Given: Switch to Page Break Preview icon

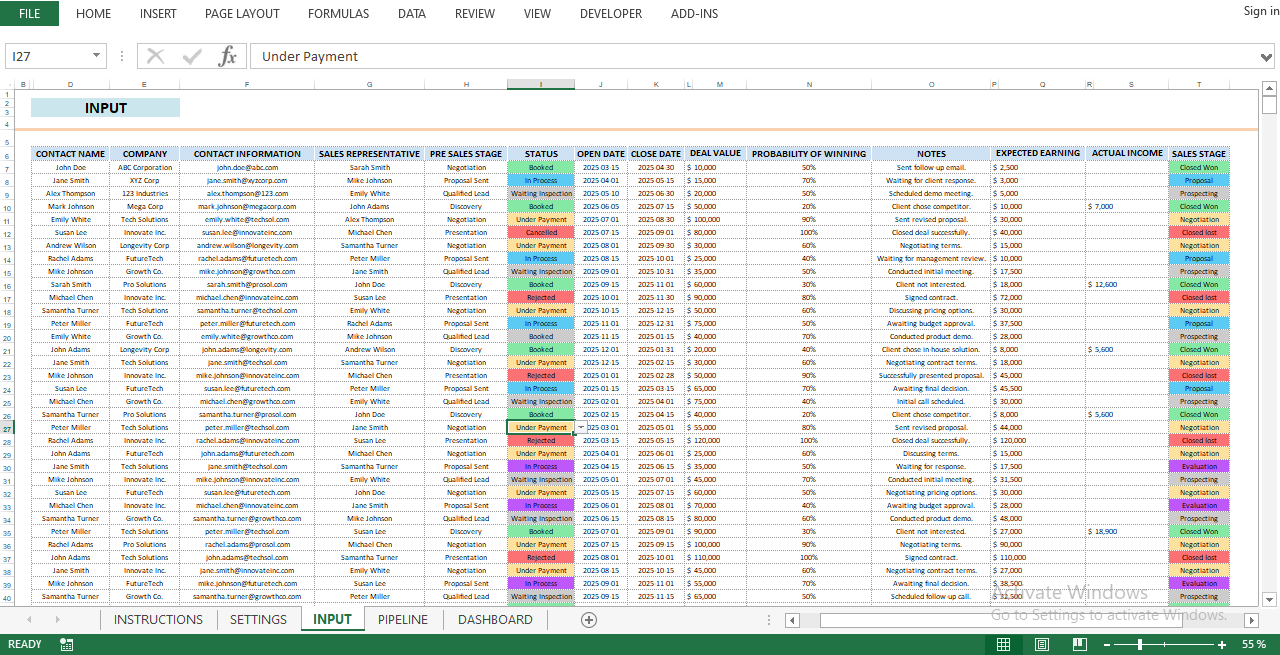Looking at the screenshot, I should point(1079,644).
